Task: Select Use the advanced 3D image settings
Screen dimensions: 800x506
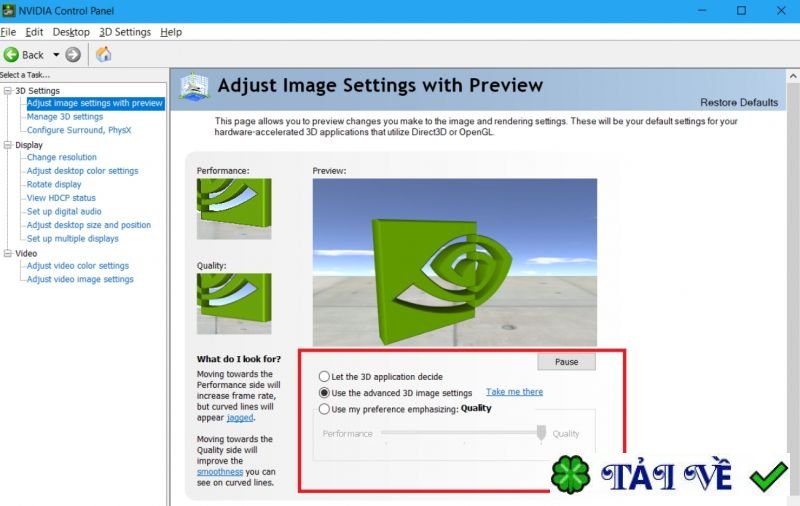Action: pyautogui.click(x=324, y=393)
